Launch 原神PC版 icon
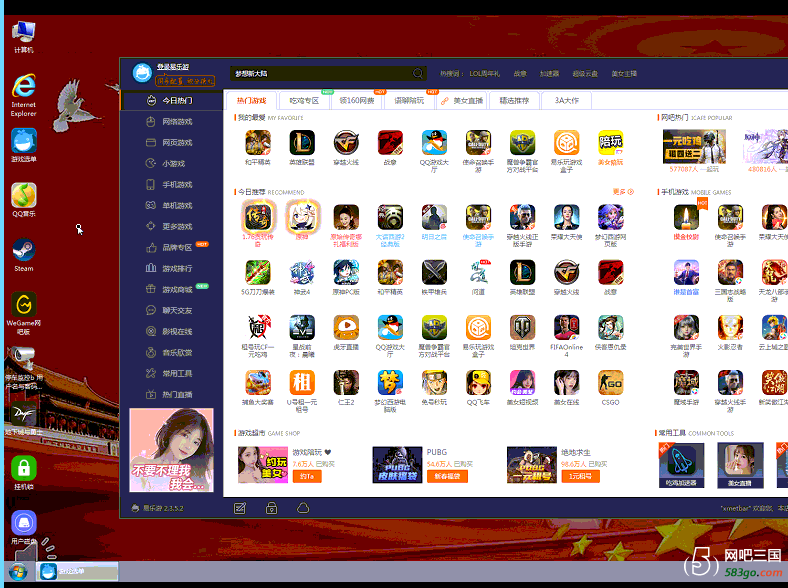788x588 pixels. click(x=346, y=272)
